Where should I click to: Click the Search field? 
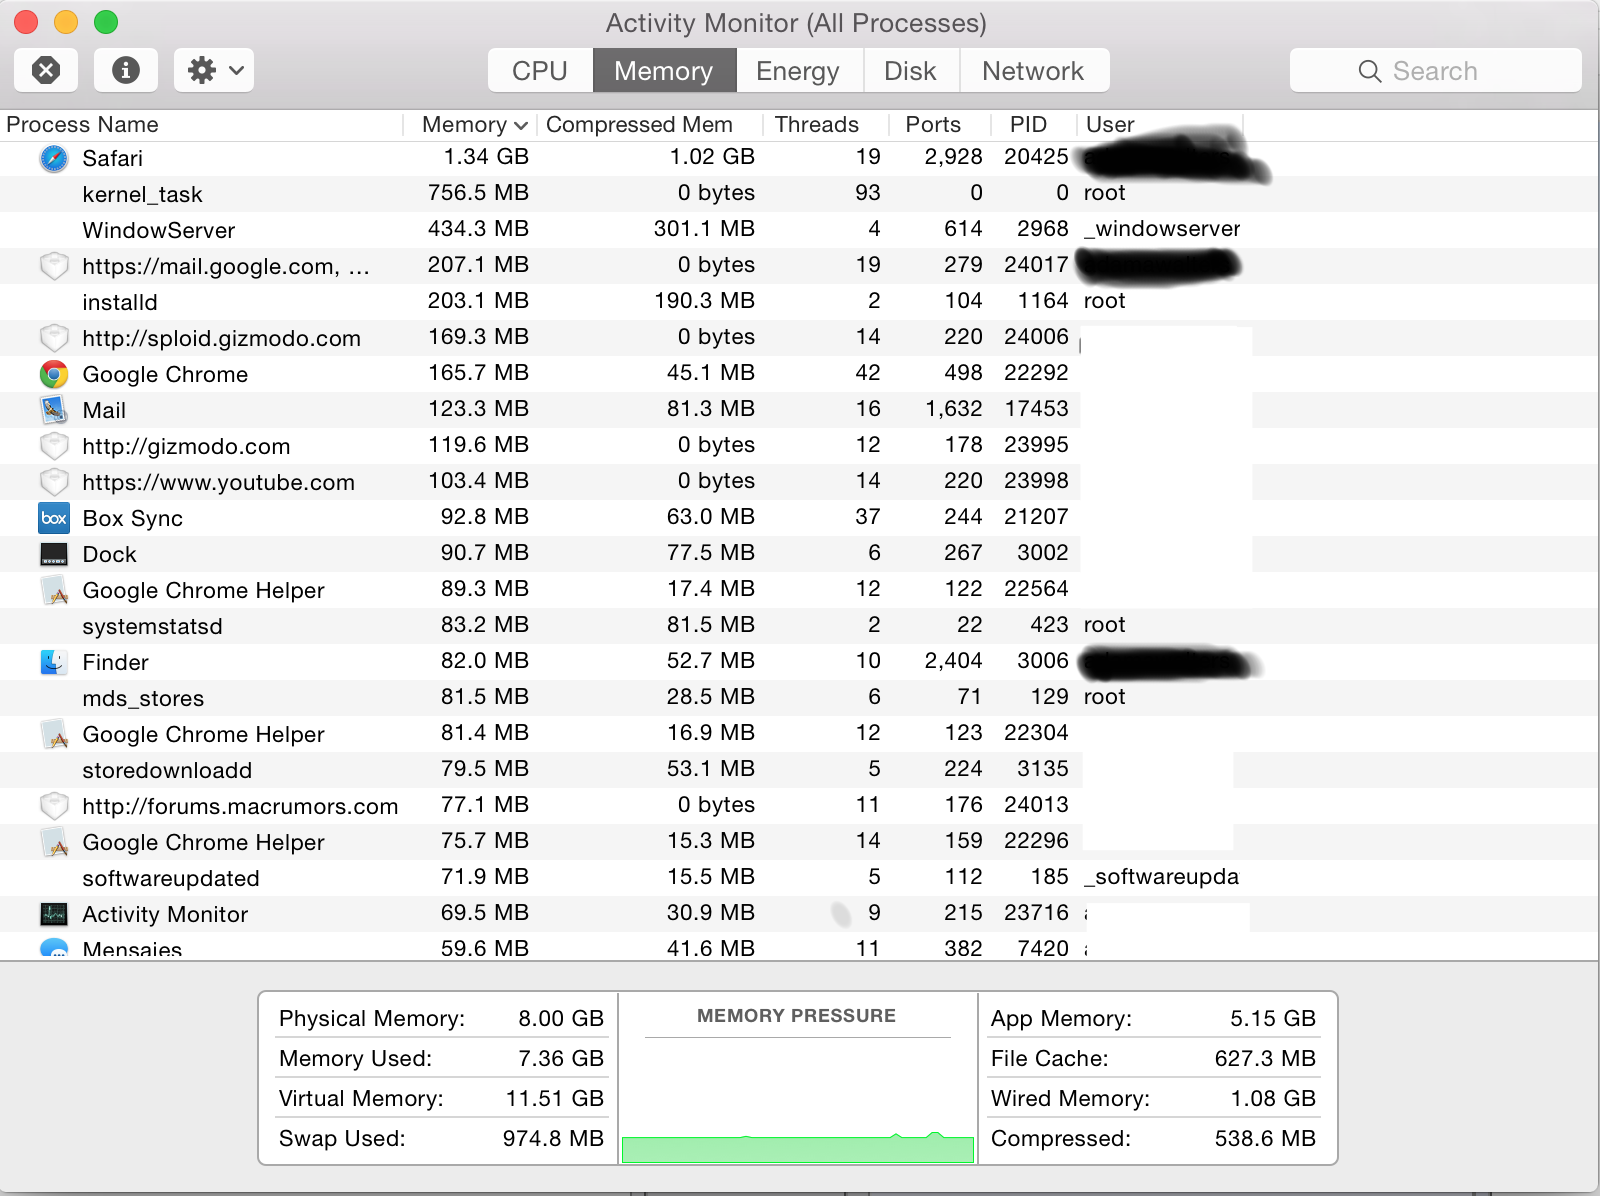(1435, 71)
